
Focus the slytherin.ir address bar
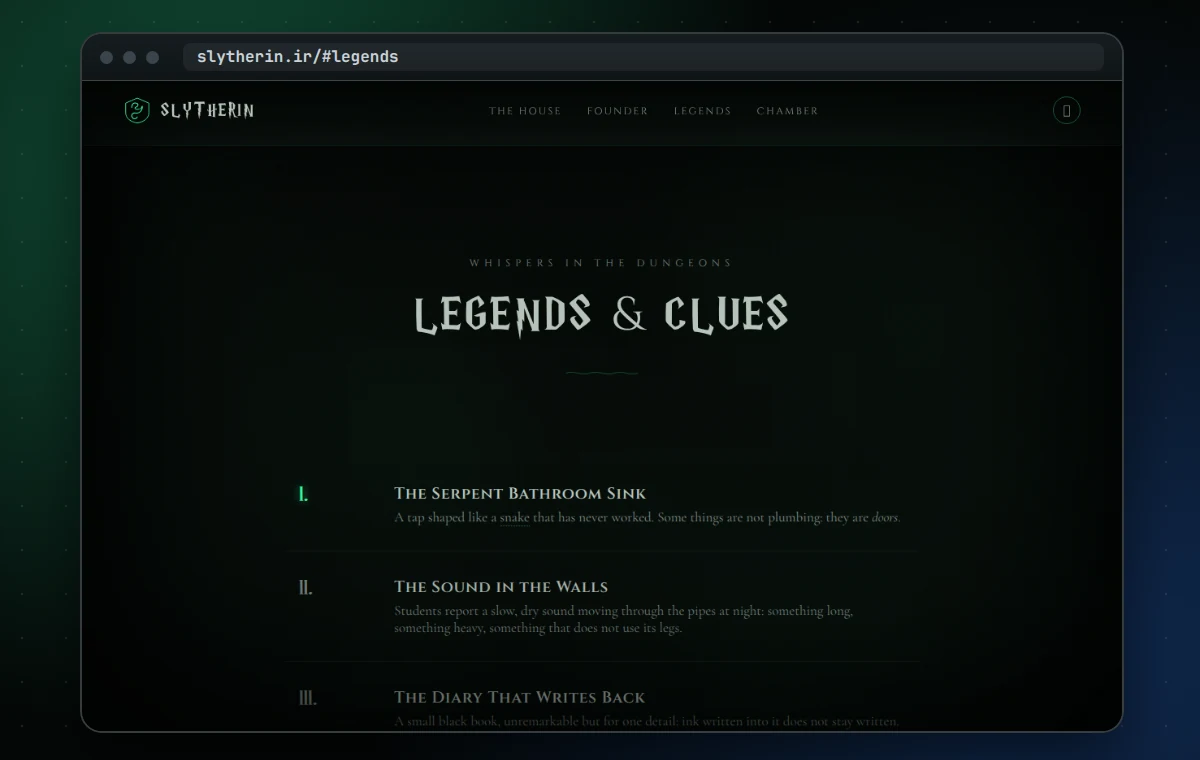tap(643, 57)
